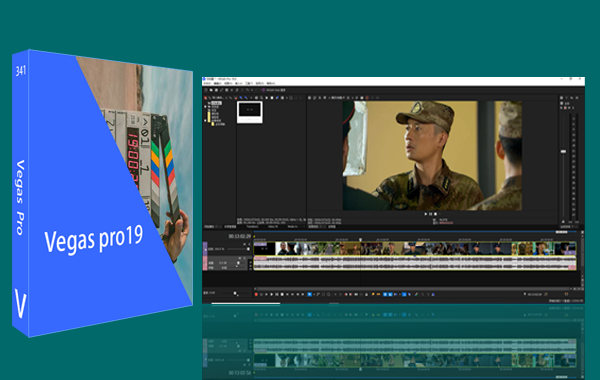
Task: Pause playback in the timeline transport bar
Action: tap(277, 294)
